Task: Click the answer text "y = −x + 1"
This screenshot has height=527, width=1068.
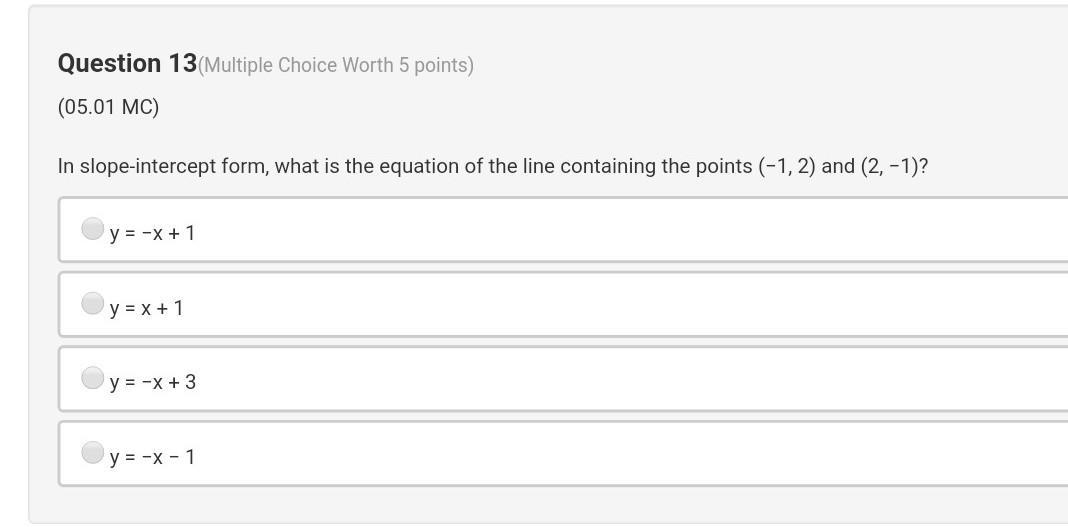Action: [153, 234]
